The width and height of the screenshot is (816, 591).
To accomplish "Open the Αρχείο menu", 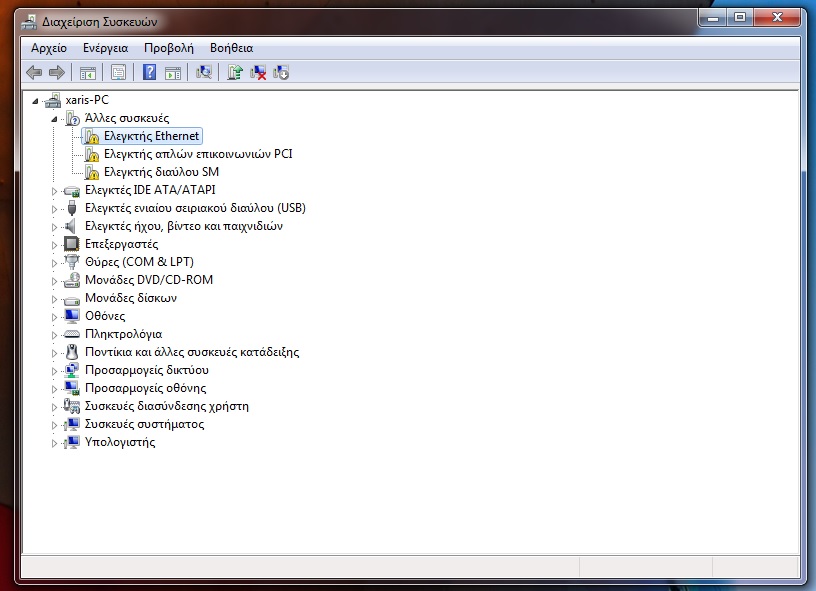I will (x=49, y=48).
